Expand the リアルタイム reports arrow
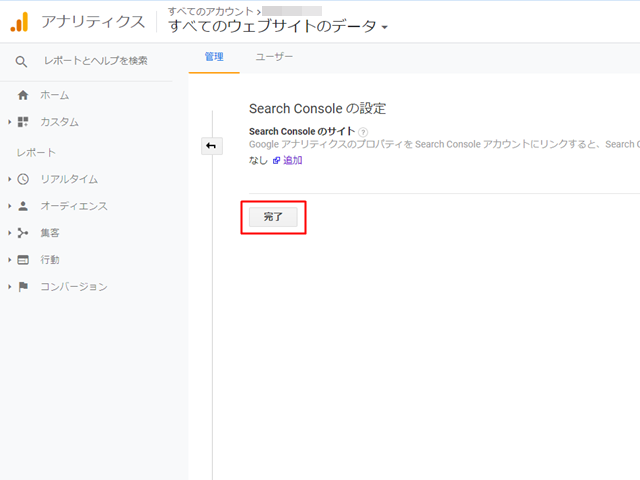The image size is (640, 480). 9,179
